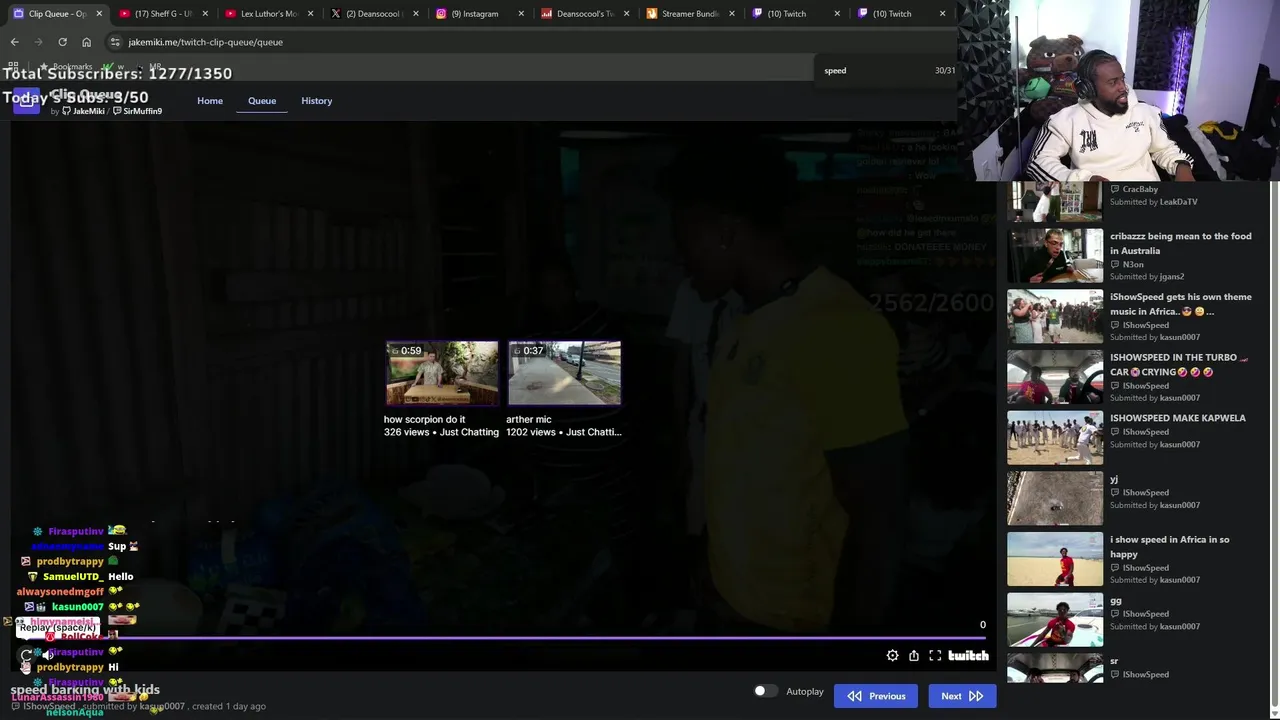The width and height of the screenshot is (1280, 720).
Task: Open the TURBO CAR clip thumbnail
Action: coord(1055,377)
